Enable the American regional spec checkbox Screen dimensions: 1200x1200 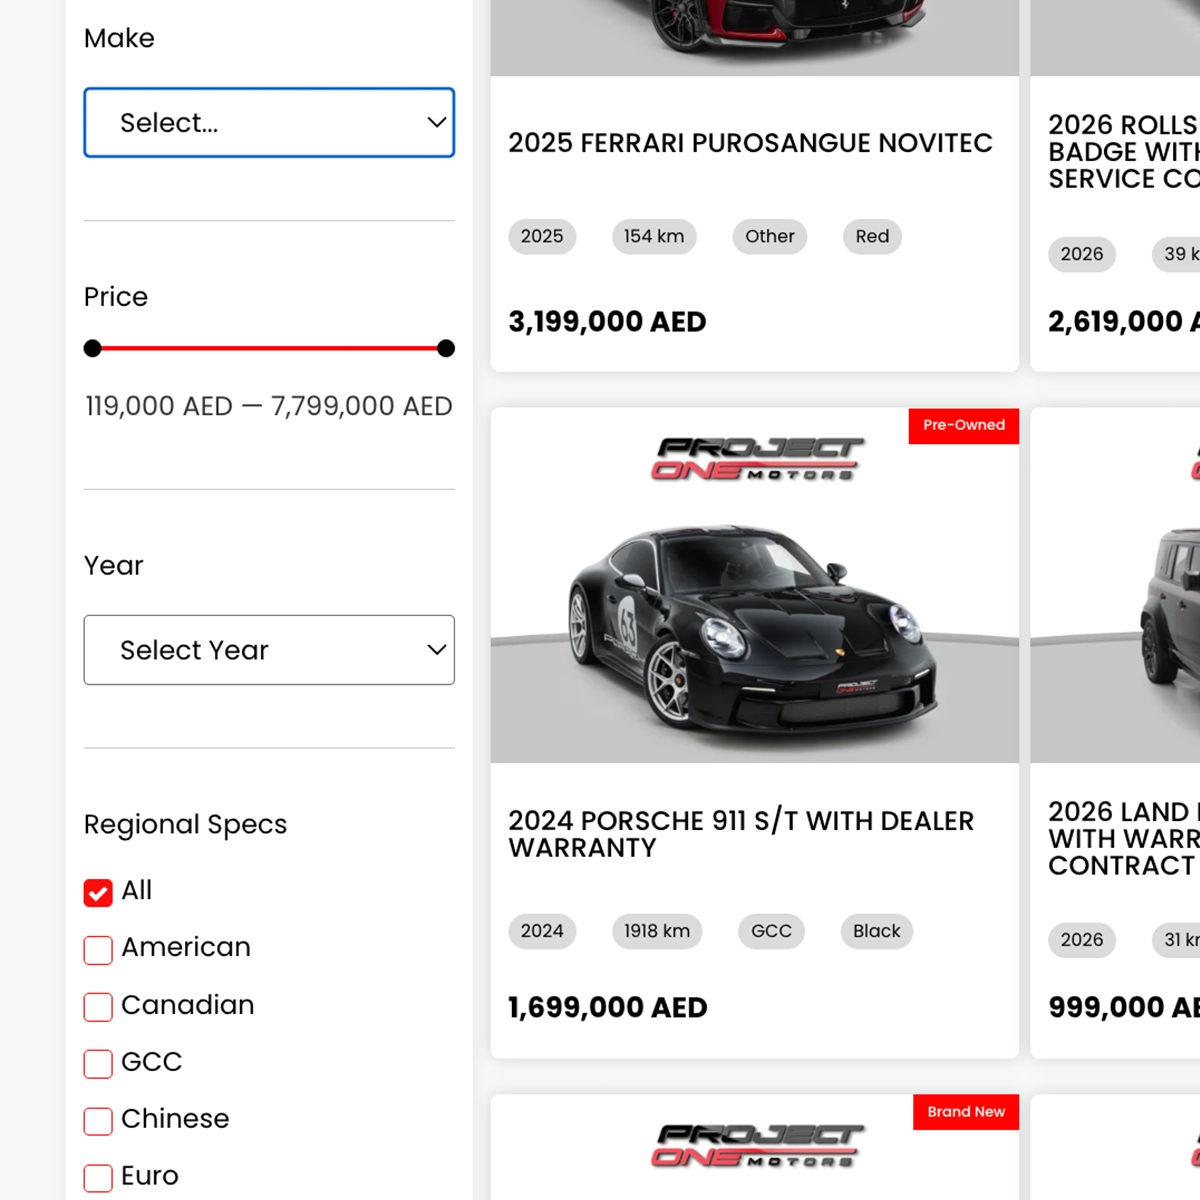click(x=98, y=949)
